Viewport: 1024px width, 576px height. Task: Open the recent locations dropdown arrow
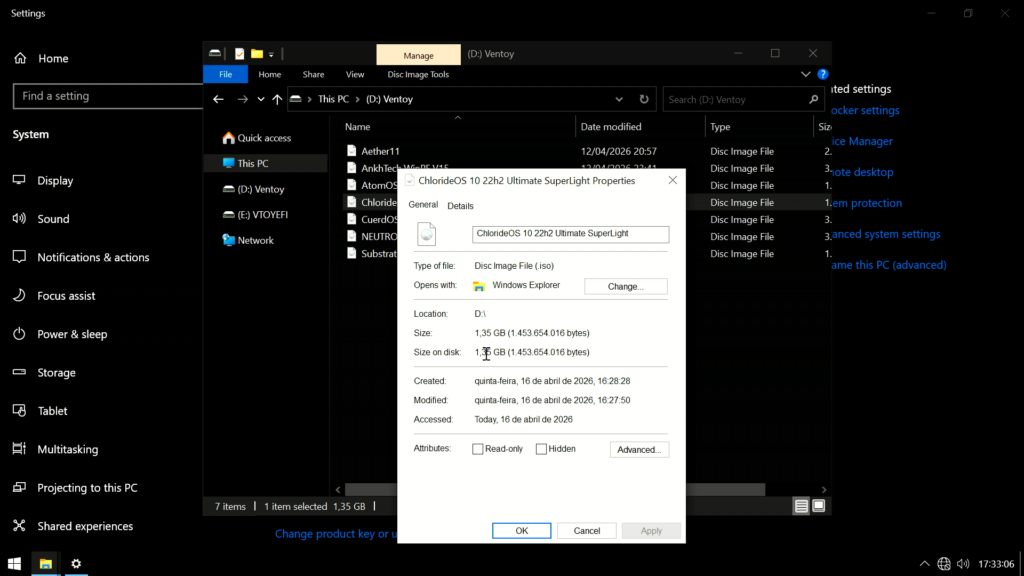(x=260, y=100)
